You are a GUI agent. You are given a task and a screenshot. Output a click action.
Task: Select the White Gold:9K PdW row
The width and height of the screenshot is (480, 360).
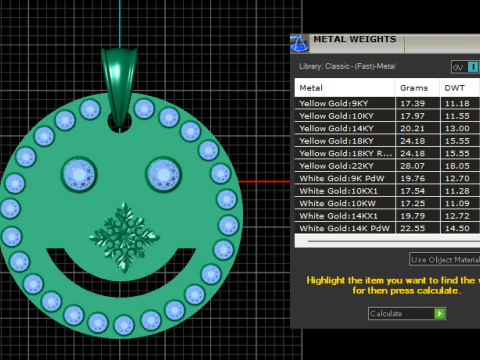point(387,178)
